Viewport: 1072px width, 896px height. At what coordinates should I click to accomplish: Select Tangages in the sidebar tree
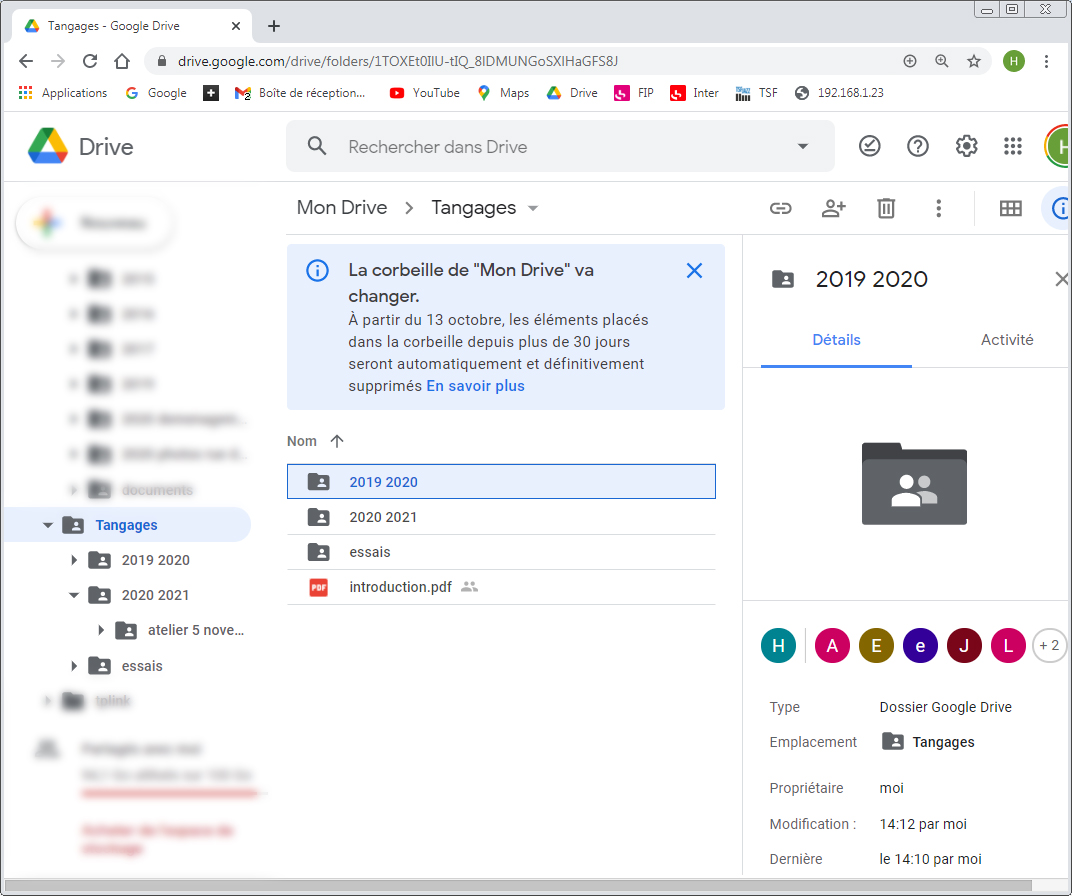[126, 525]
